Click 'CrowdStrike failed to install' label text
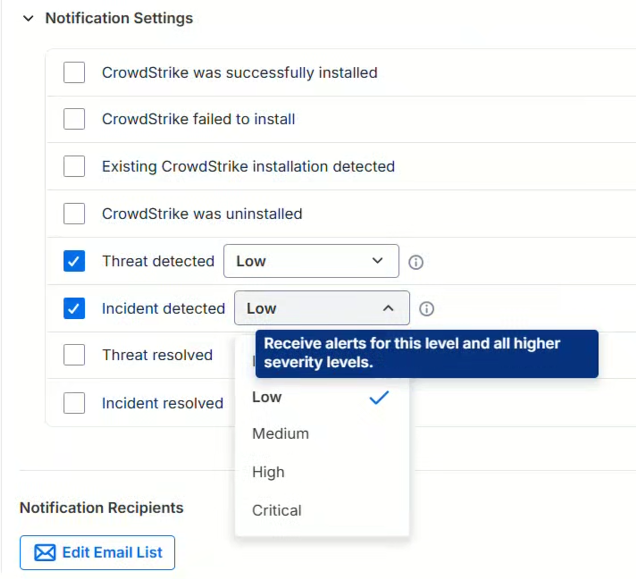 pos(198,119)
